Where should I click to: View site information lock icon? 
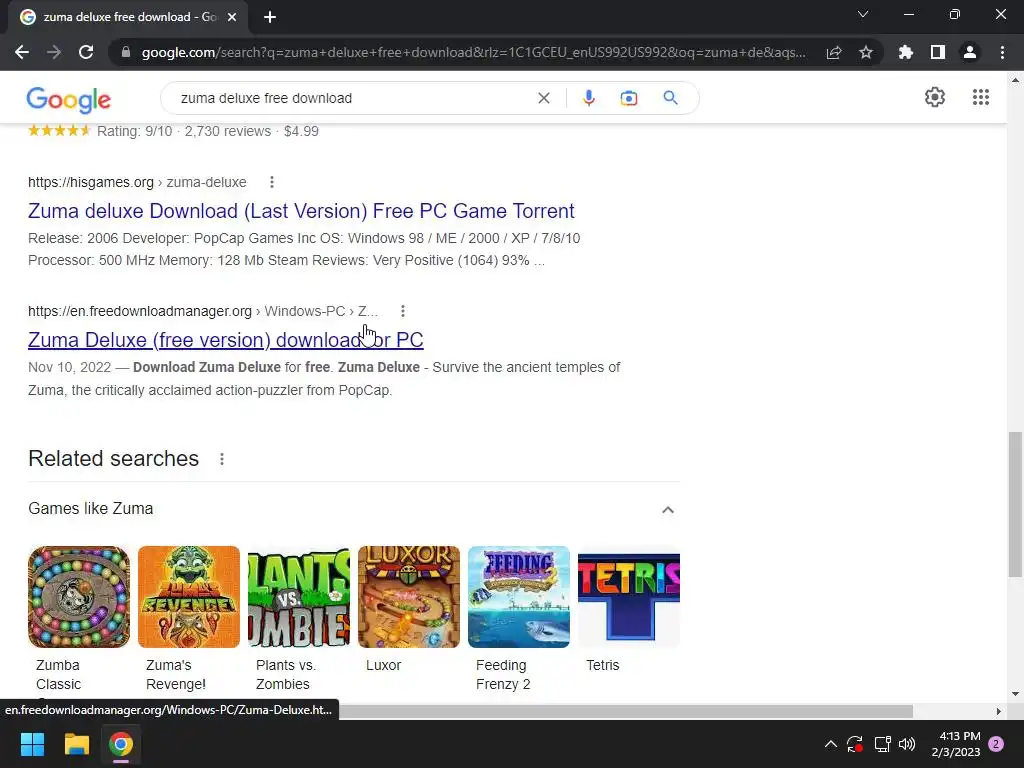coord(126,52)
